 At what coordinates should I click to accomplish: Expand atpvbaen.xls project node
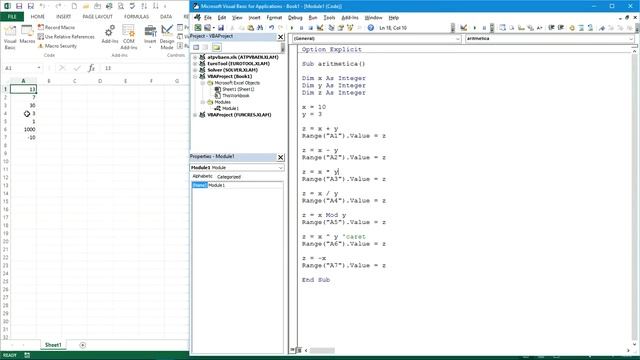195,58
